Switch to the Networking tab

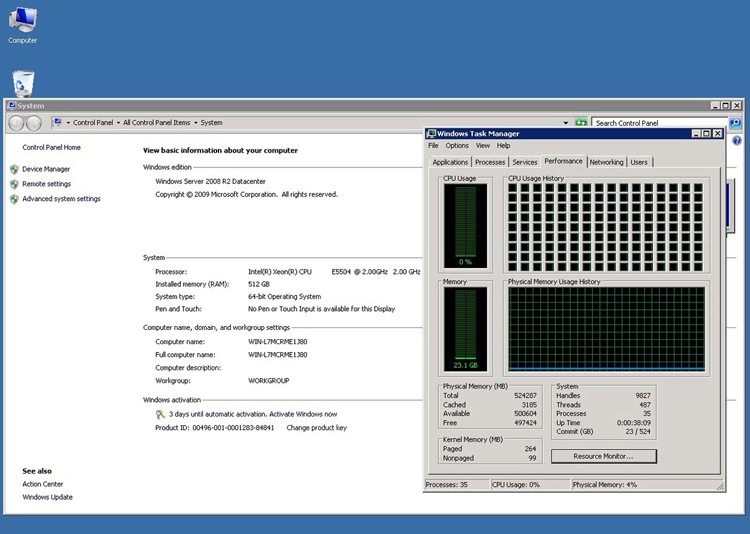click(x=607, y=162)
